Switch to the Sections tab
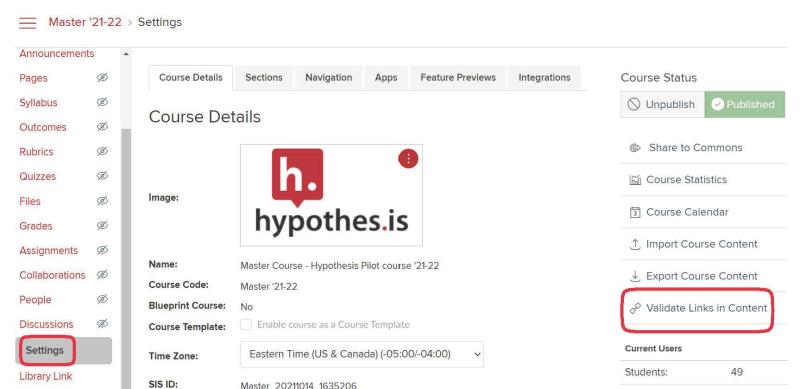 pos(264,78)
